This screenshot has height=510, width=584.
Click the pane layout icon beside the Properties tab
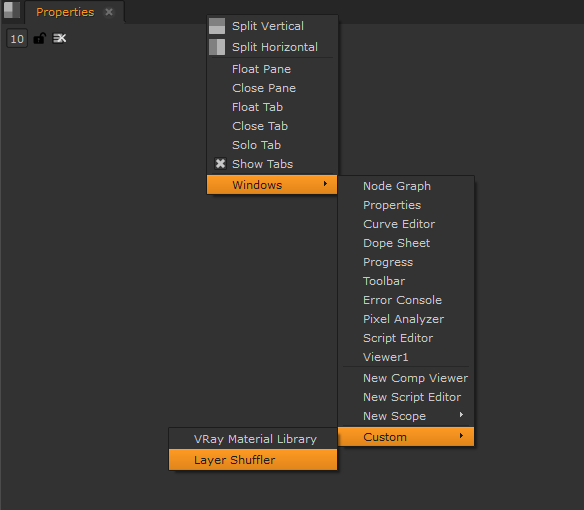coord(12,10)
